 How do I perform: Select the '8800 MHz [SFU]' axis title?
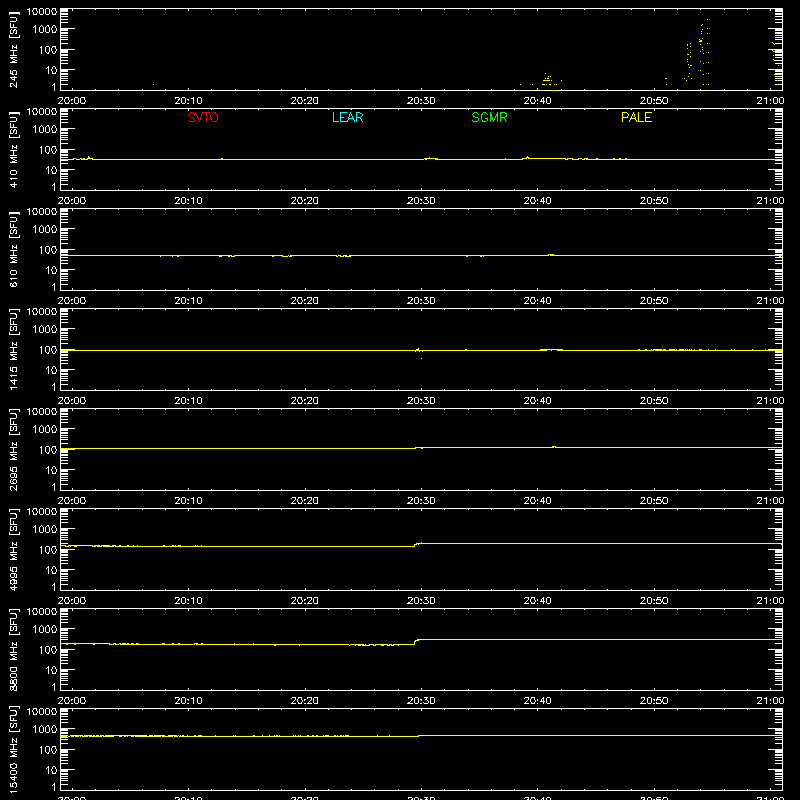[x=13, y=650]
